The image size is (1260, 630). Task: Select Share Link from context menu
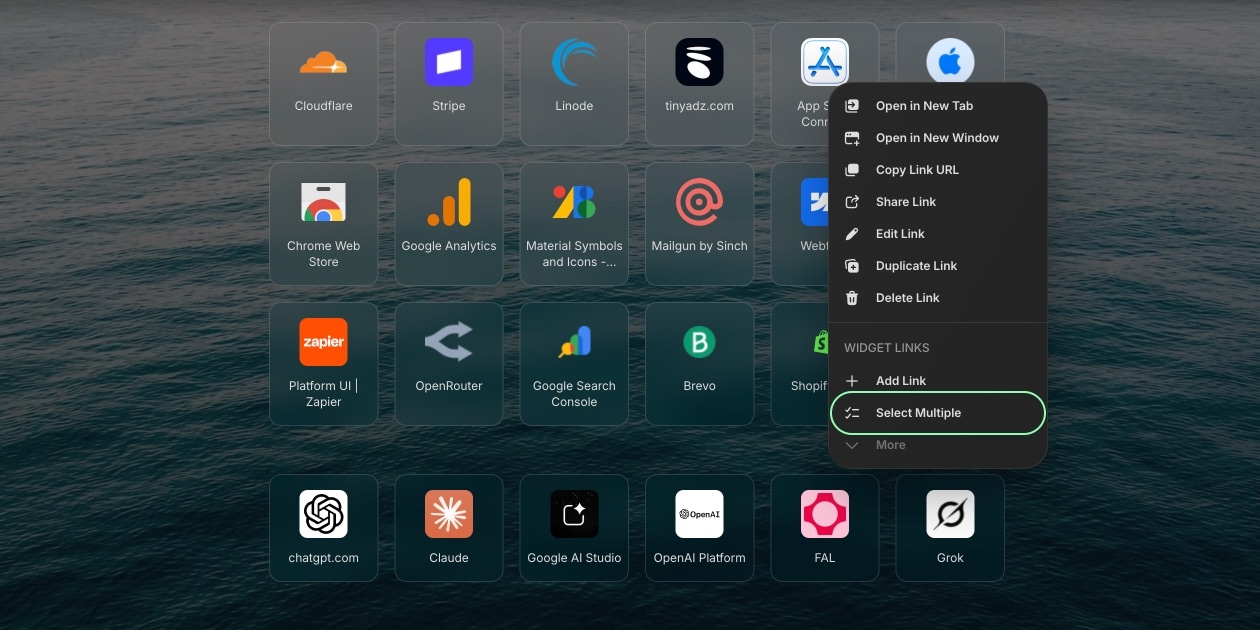click(938, 202)
